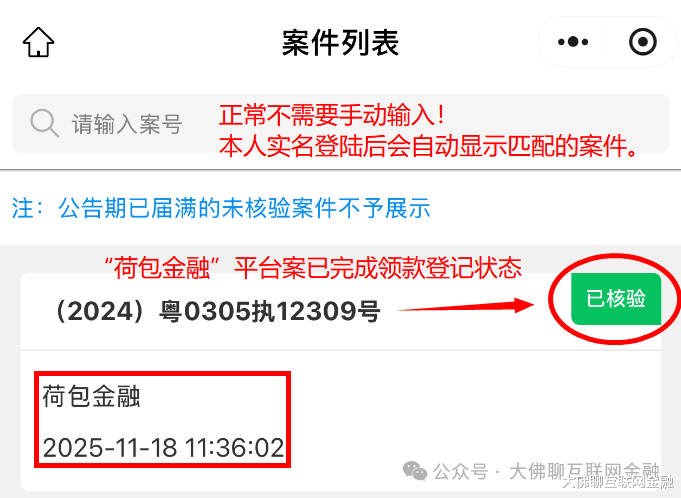The height and width of the screenshot is (498, 681).
Task: Click red annotation 正常不需要手动输入
Action: (x=331, y=115)
